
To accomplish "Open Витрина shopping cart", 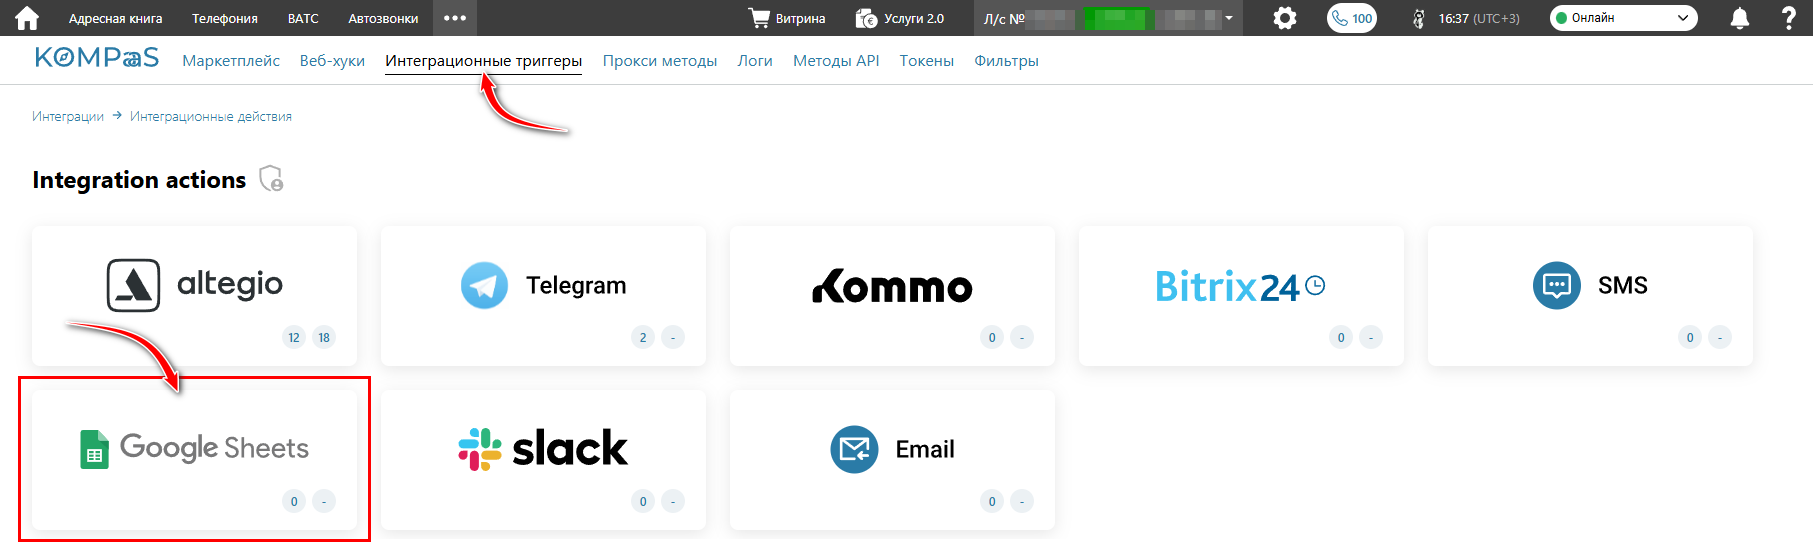I will [x=787, y=18].
